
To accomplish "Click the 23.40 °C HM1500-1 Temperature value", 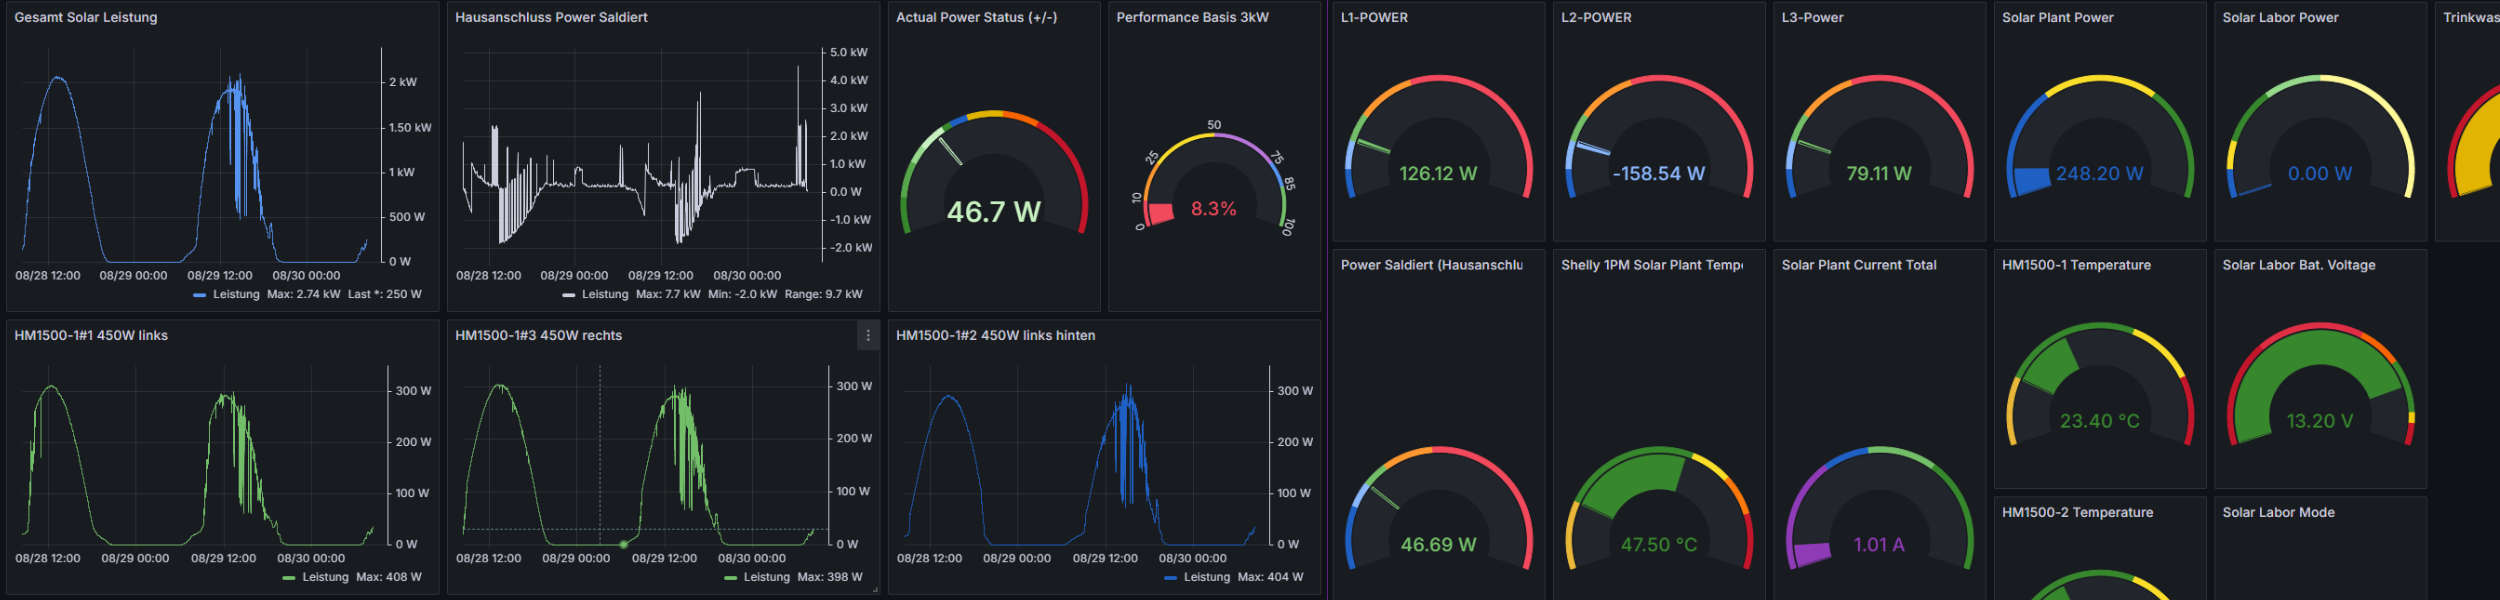I will pyautogui.click(x=2099, y=421).
